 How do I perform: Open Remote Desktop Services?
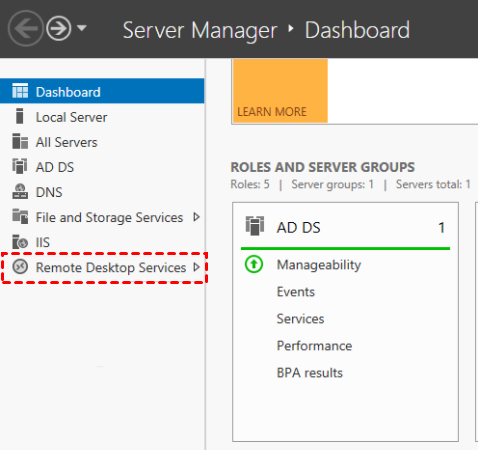111,267
